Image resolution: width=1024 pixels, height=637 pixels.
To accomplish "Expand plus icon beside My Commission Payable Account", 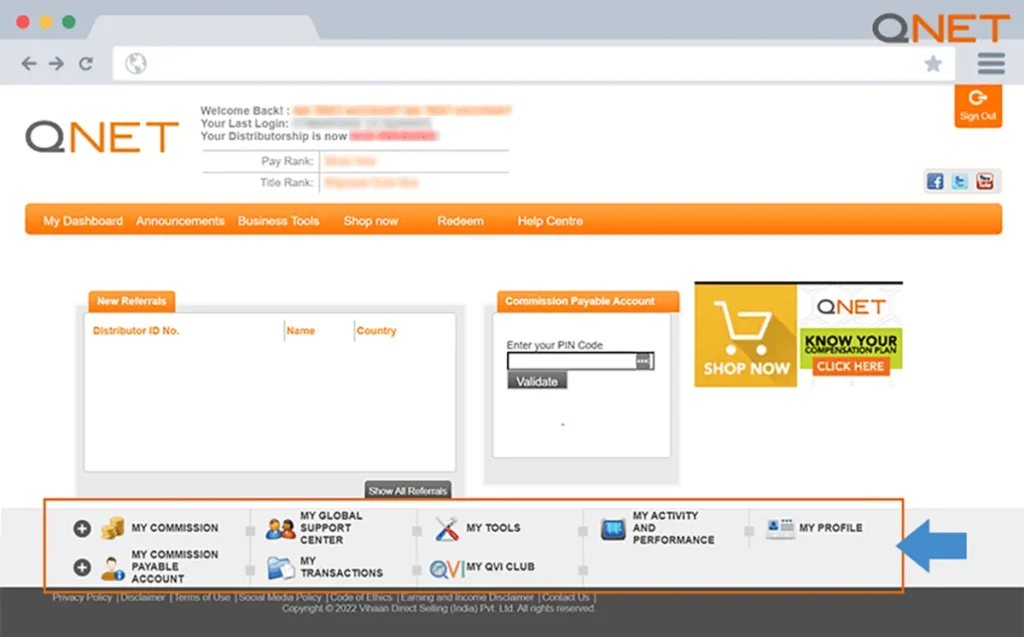I will [x=82, y=567].
